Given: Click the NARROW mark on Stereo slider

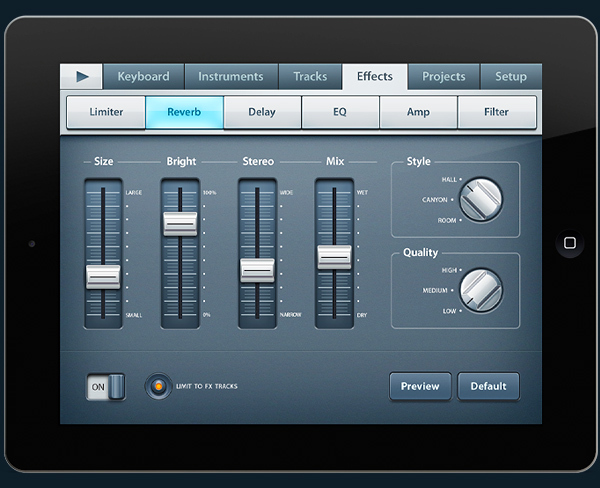Looking at the screenshot, I should [290, 315].
